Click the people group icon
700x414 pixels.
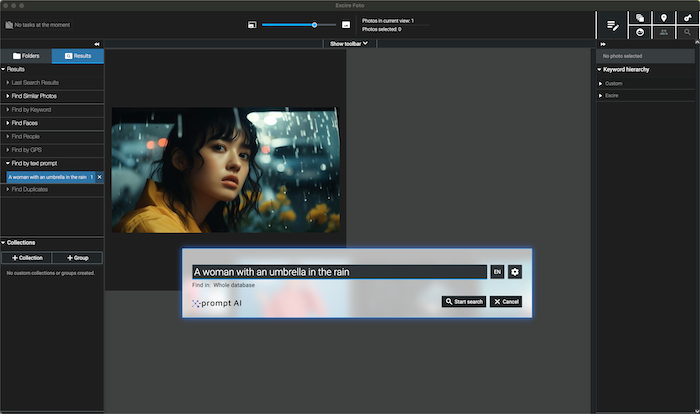[x=664, y=32]
